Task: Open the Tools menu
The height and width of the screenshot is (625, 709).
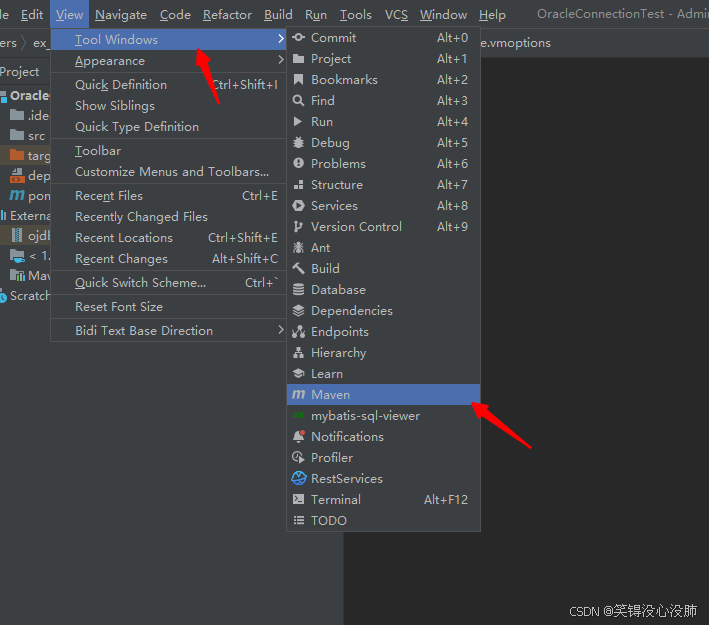Action: tap(355, 15)
